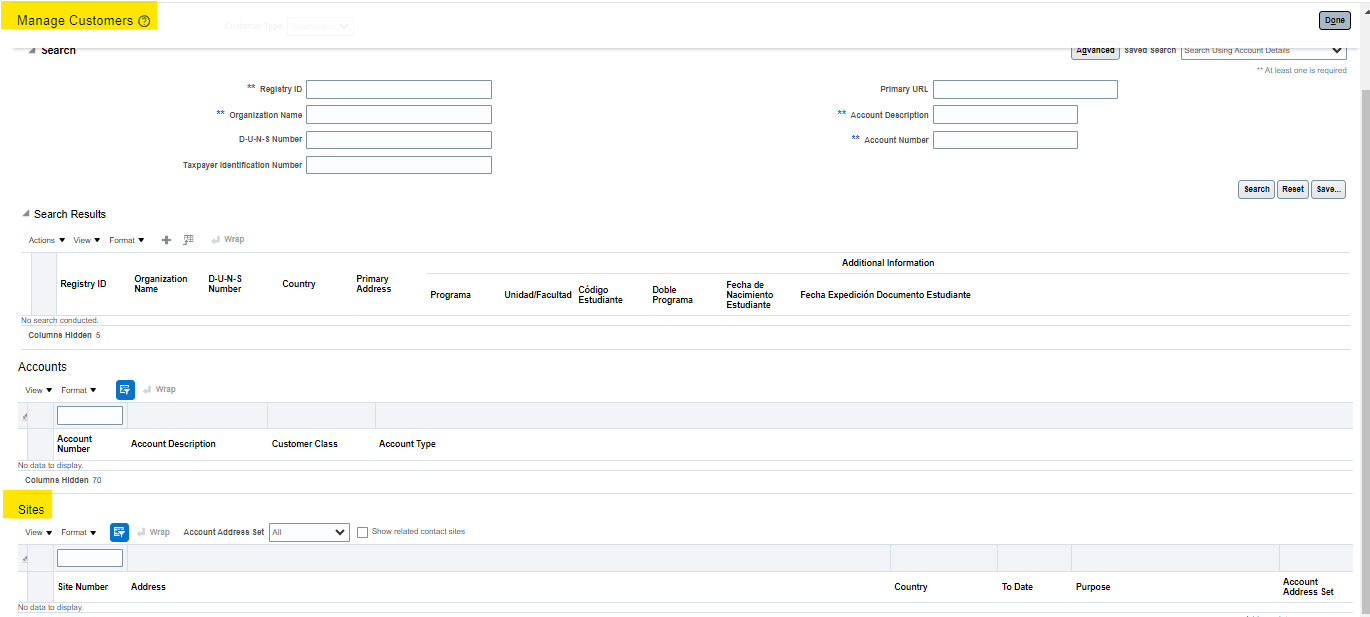Screen dimensions: 1370x617
Task: Click Registry ID column header
Action: (83, 284)
